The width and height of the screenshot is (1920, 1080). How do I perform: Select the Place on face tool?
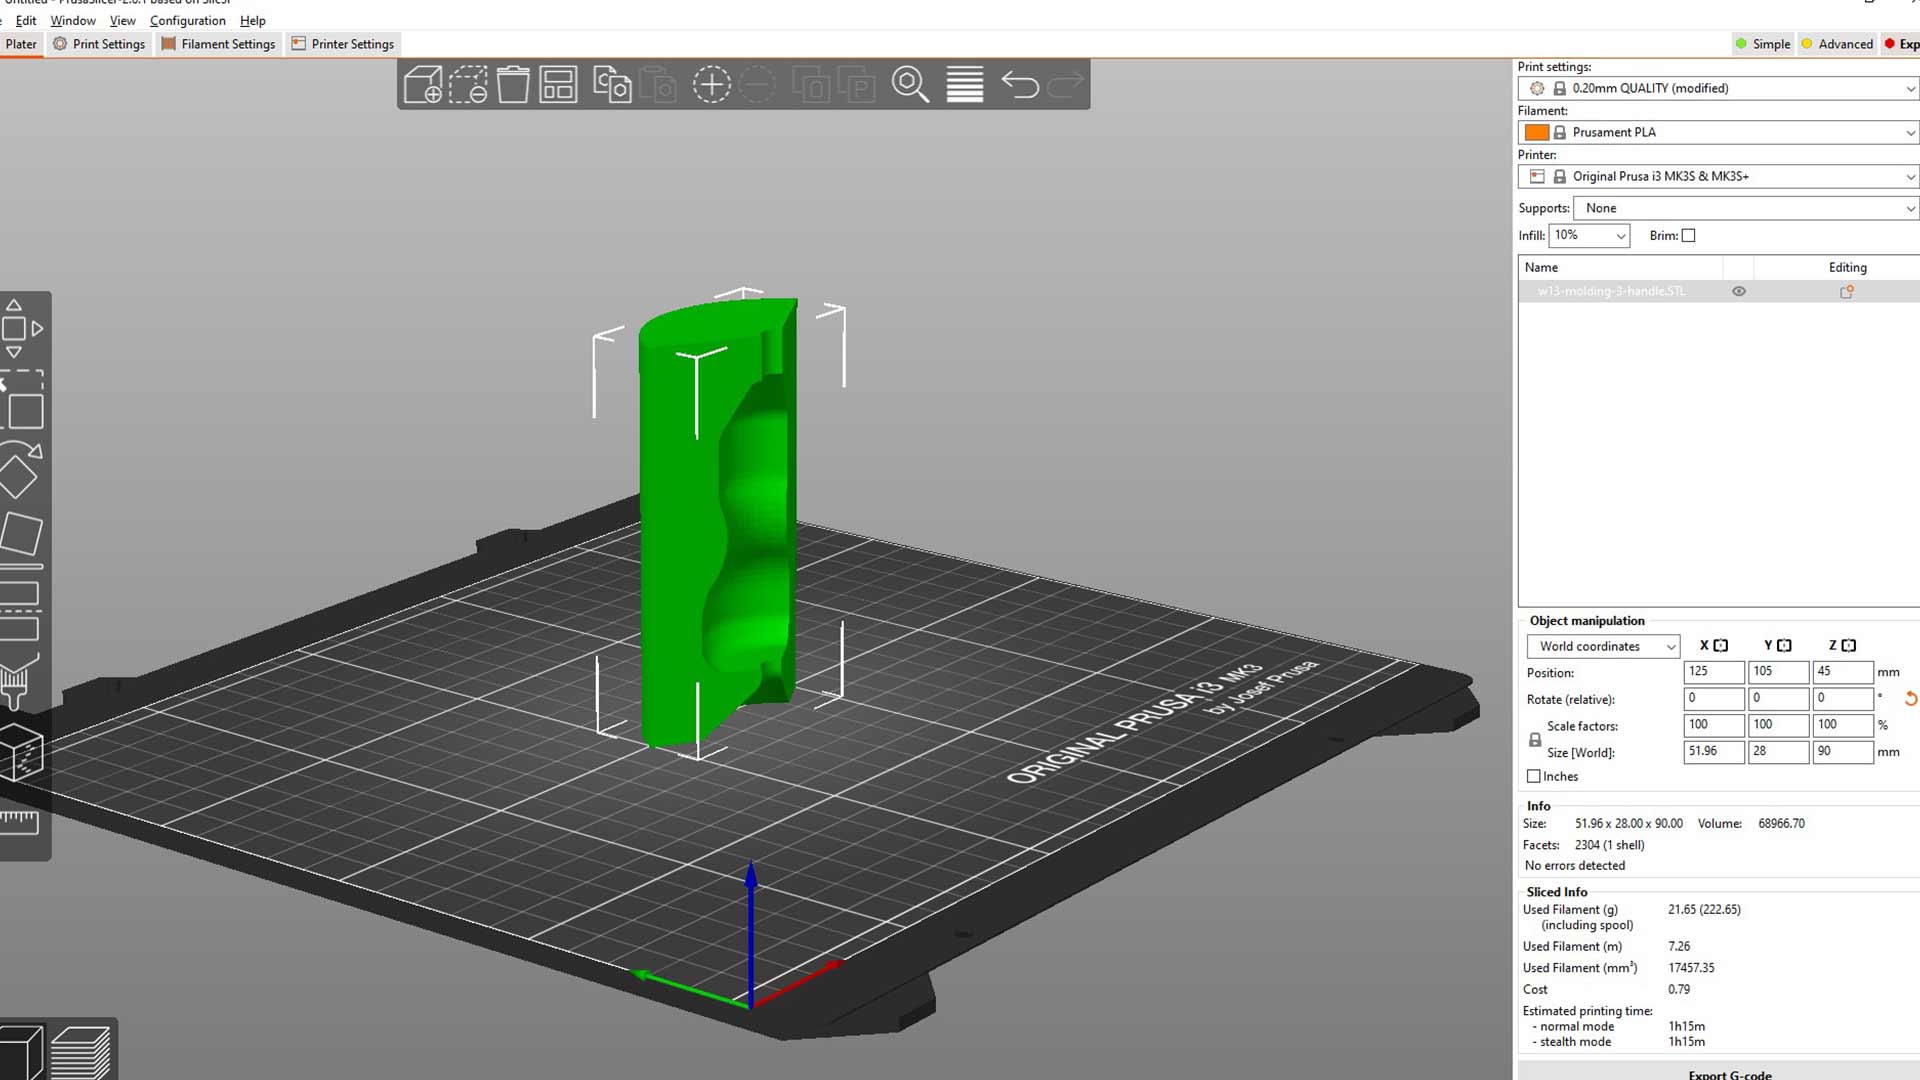pos(20,534)
